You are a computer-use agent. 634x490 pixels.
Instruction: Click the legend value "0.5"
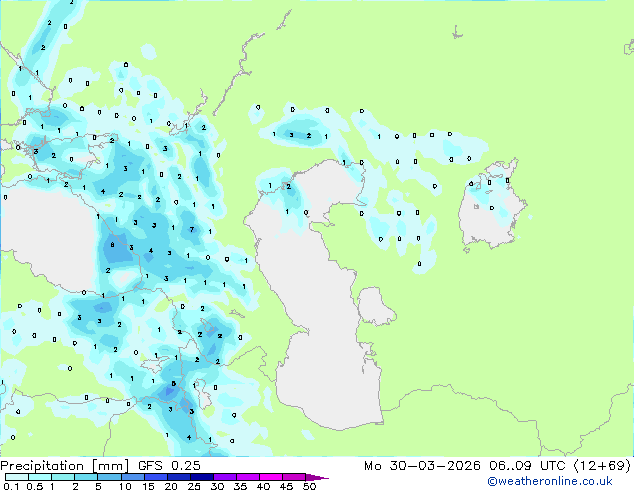[35, 486]
